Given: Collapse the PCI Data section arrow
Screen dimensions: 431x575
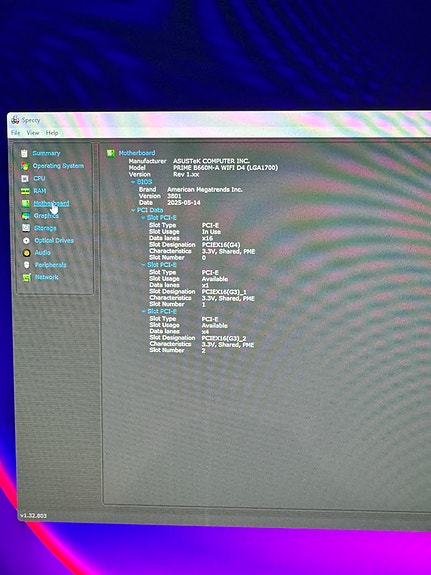Looking at the screenshot, I should pyautogui.click(x=133, y=210).
